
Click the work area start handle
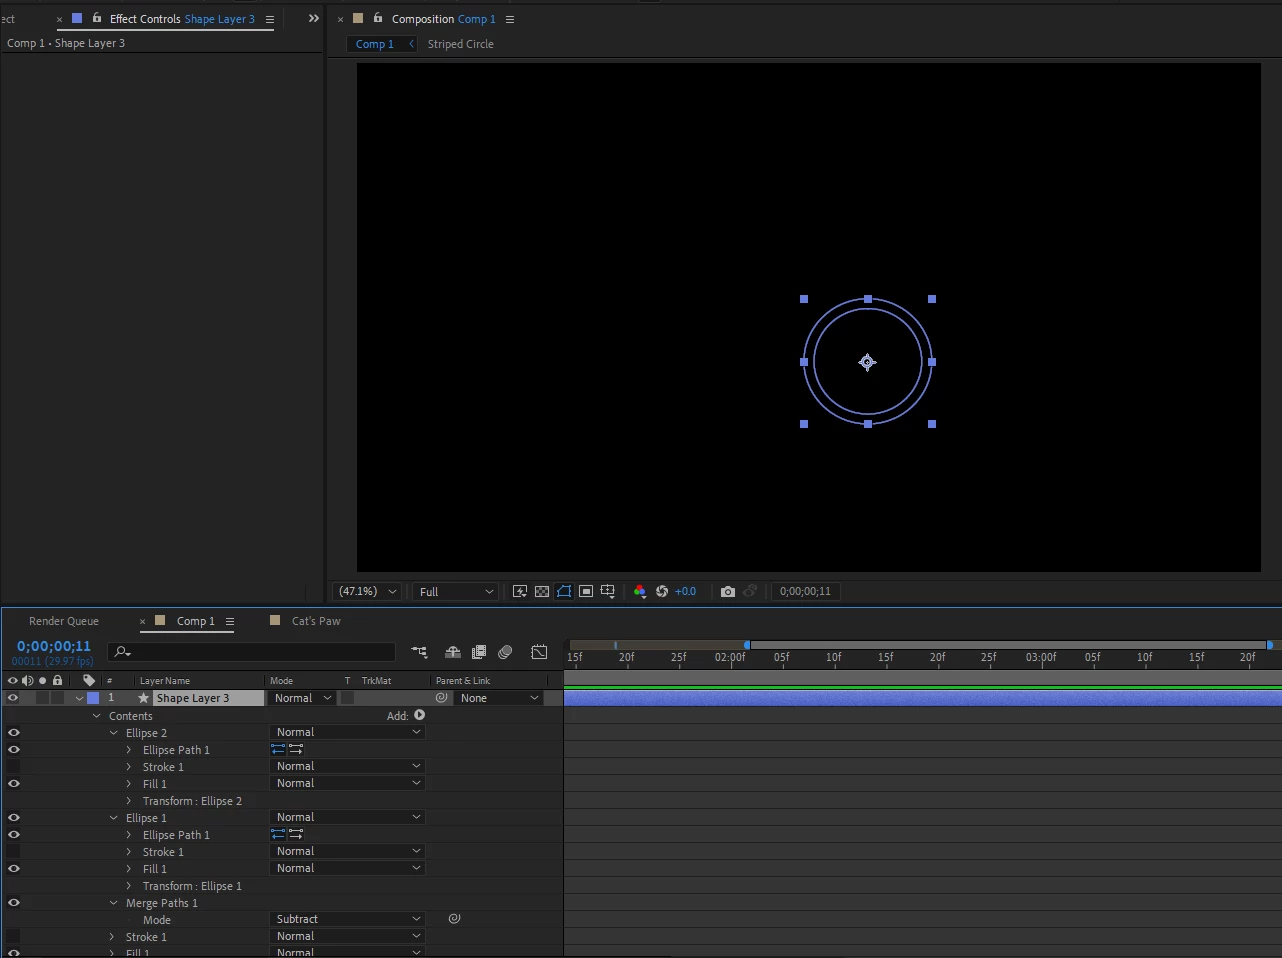(x=747, y=645)
